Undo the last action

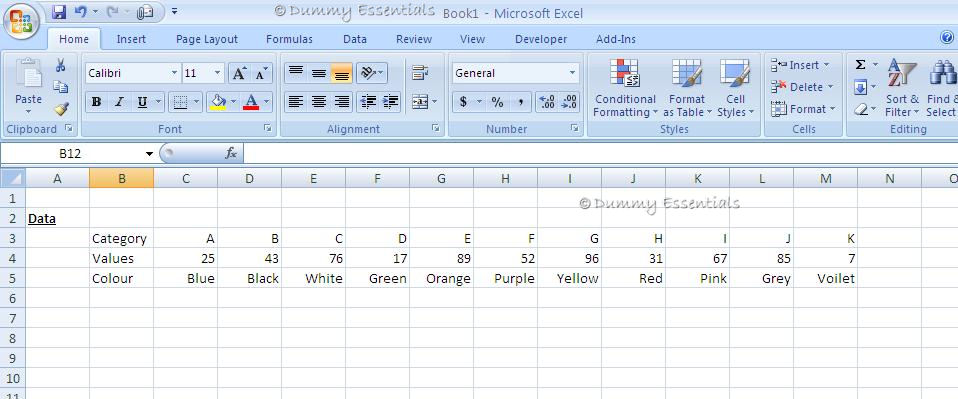pyautogui.click(x=80, y=12)
